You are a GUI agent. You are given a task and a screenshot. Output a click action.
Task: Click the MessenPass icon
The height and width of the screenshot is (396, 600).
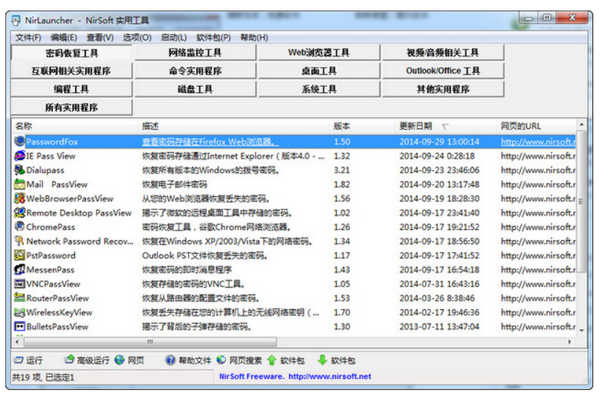click(20, 269)
